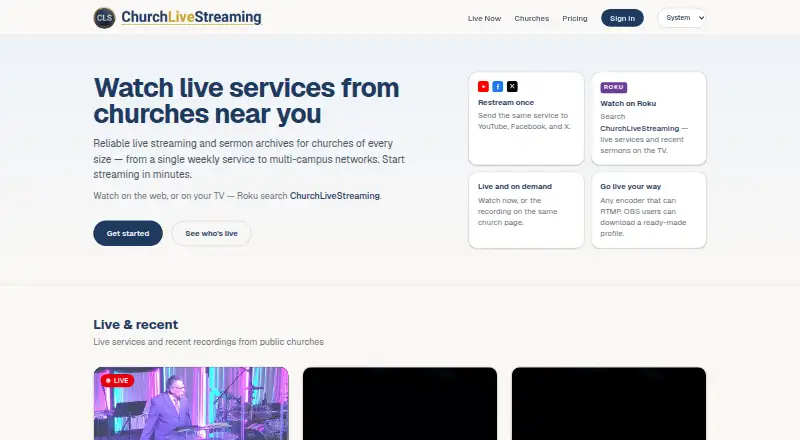
Task: Open the middle black recording thumbnail
Action: [400, 403]
